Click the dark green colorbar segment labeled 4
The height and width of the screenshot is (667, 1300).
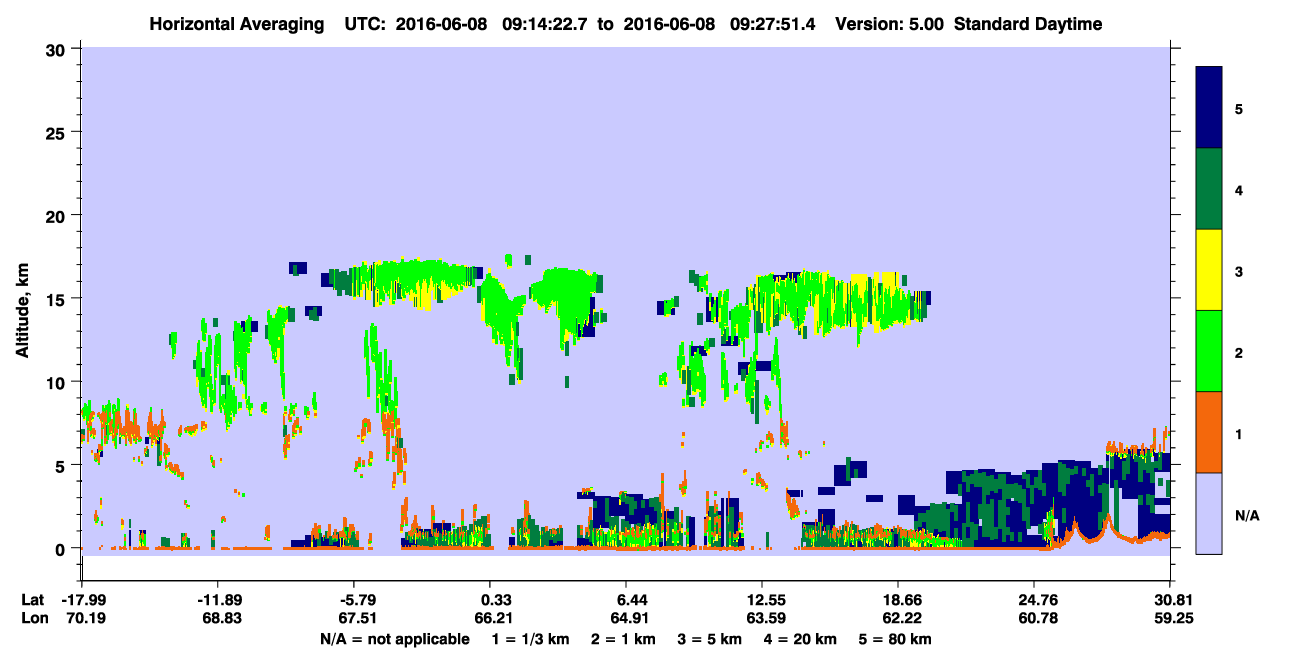(1209, 189)
